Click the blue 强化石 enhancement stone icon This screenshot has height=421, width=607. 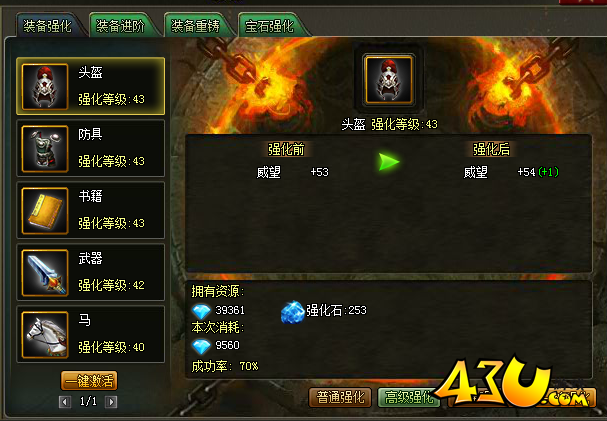[293, 312]
